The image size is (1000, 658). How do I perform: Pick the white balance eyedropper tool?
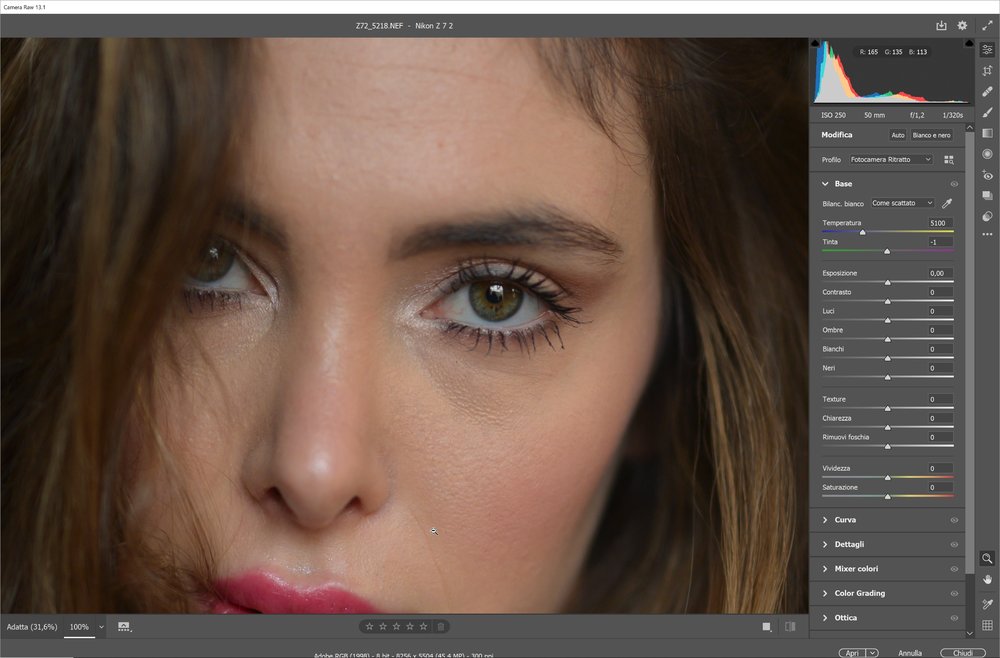pos(947,203)
